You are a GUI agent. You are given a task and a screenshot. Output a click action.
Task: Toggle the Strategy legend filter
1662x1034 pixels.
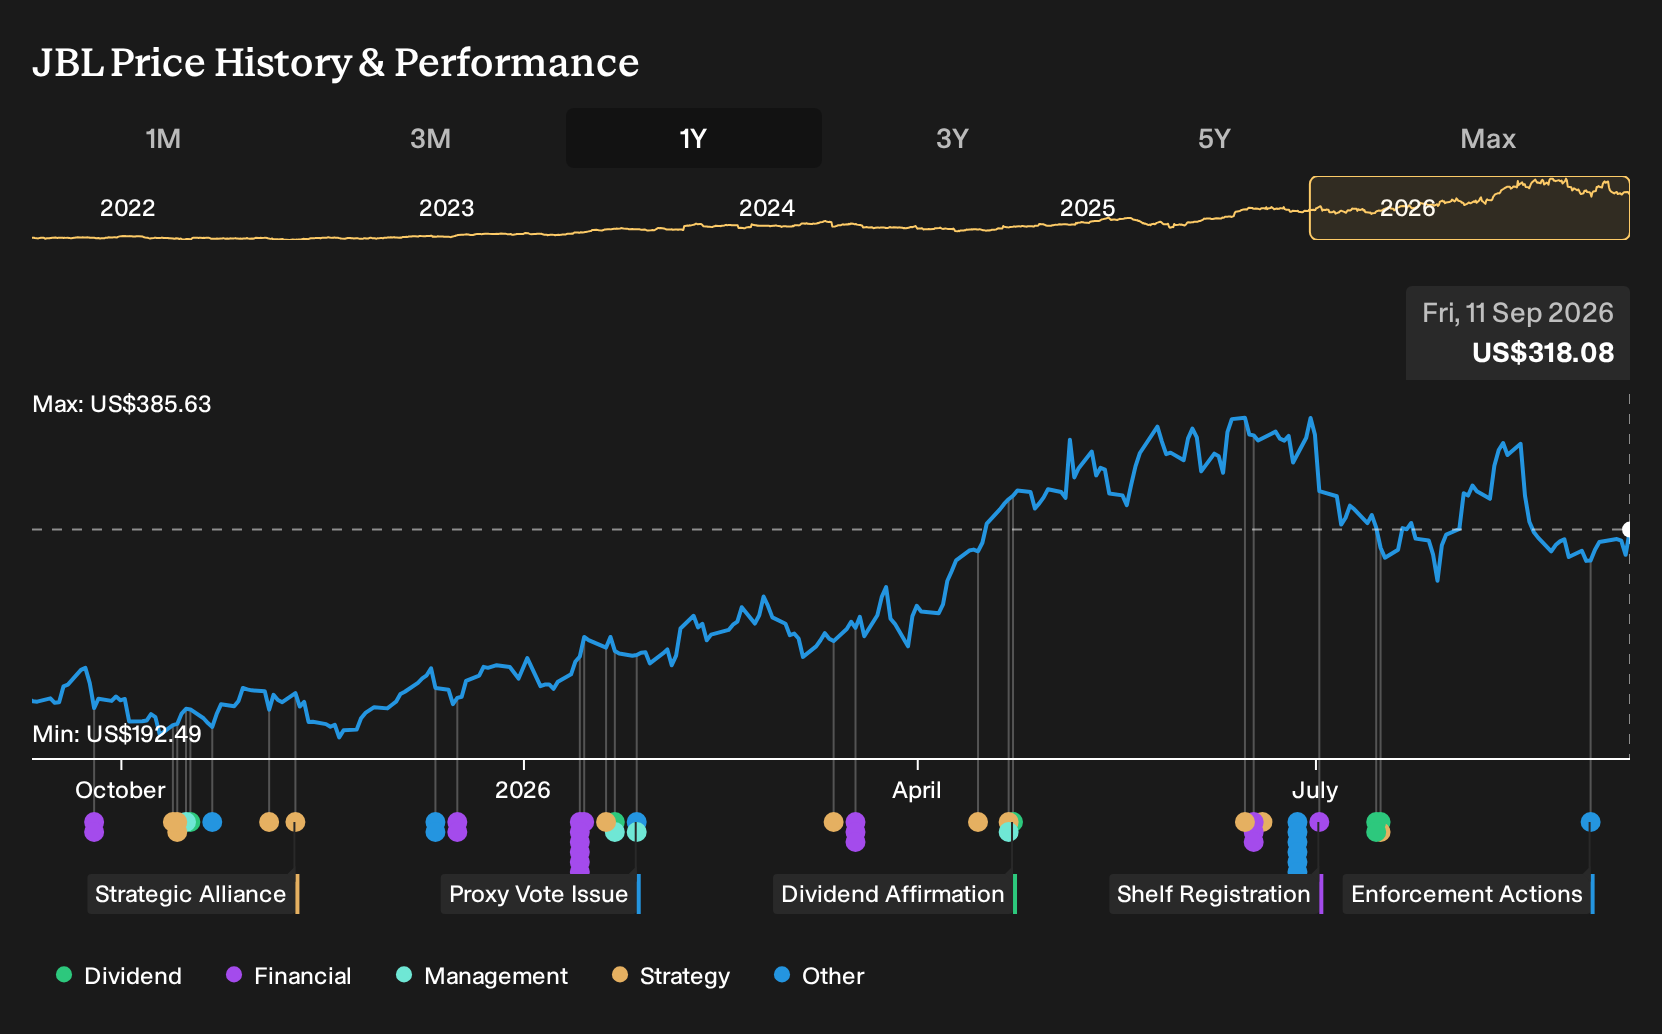point(671,976)
